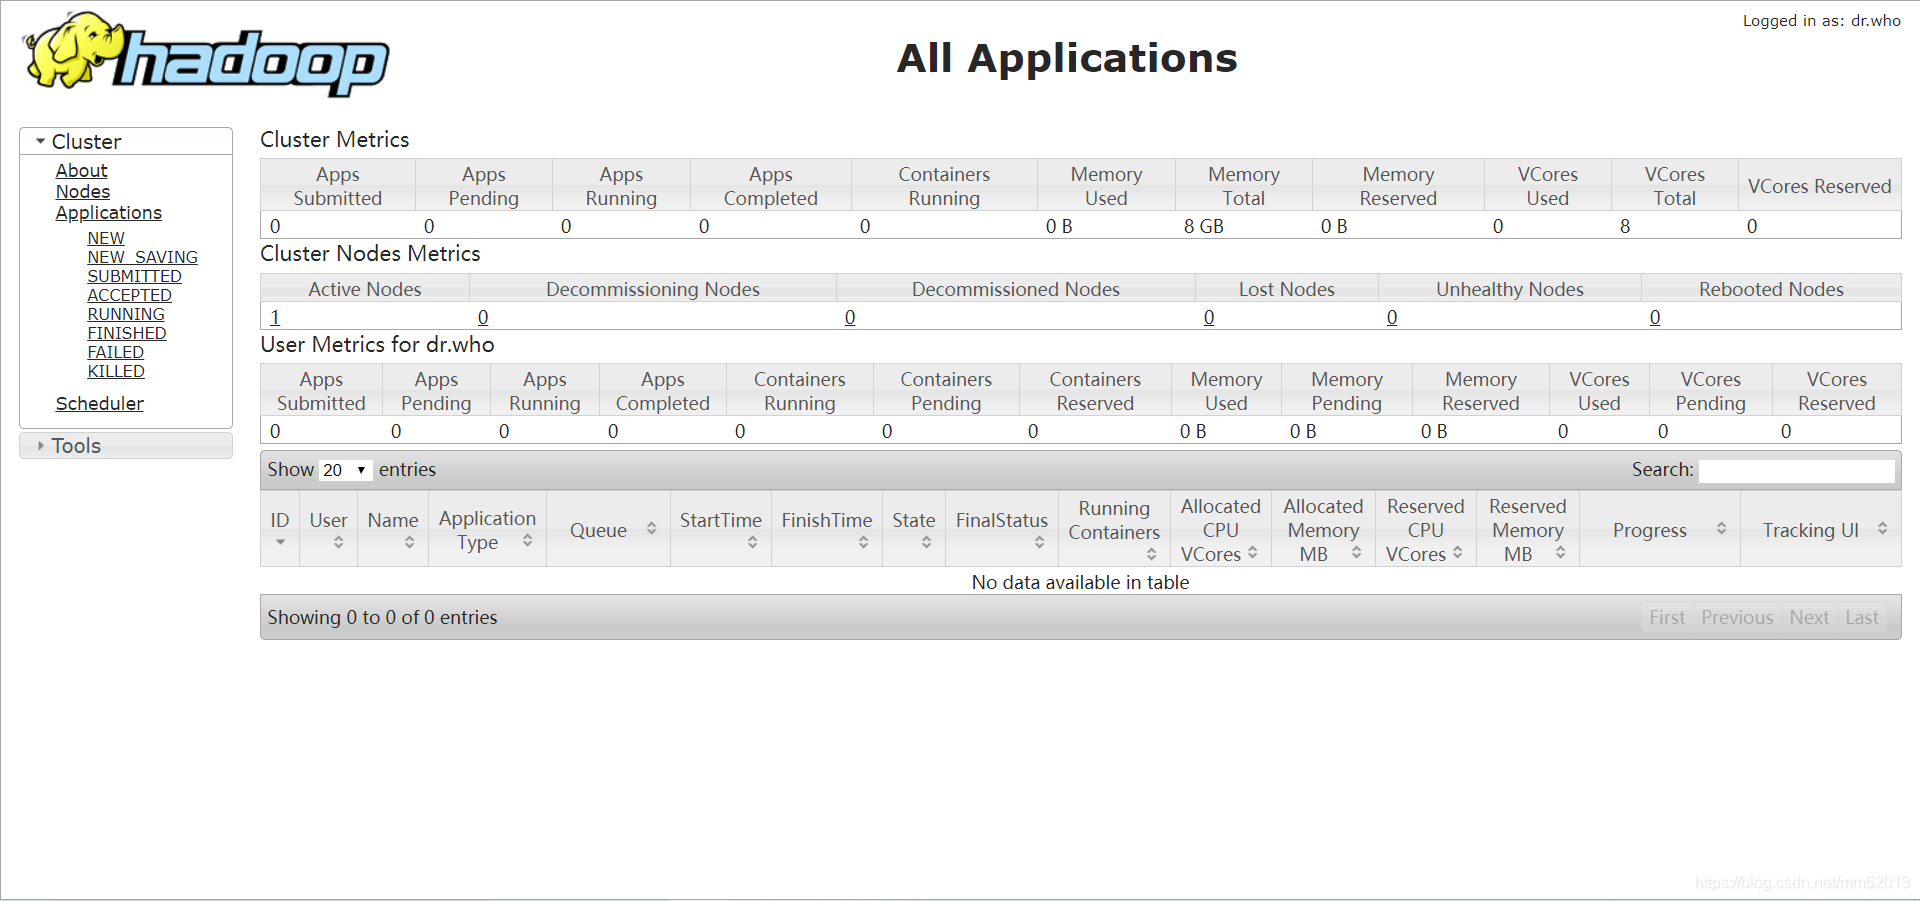The height and width of the screenshot is (901, 1920).
Task: Open Rebooted Nodes count link
Action: [1655, 317]
